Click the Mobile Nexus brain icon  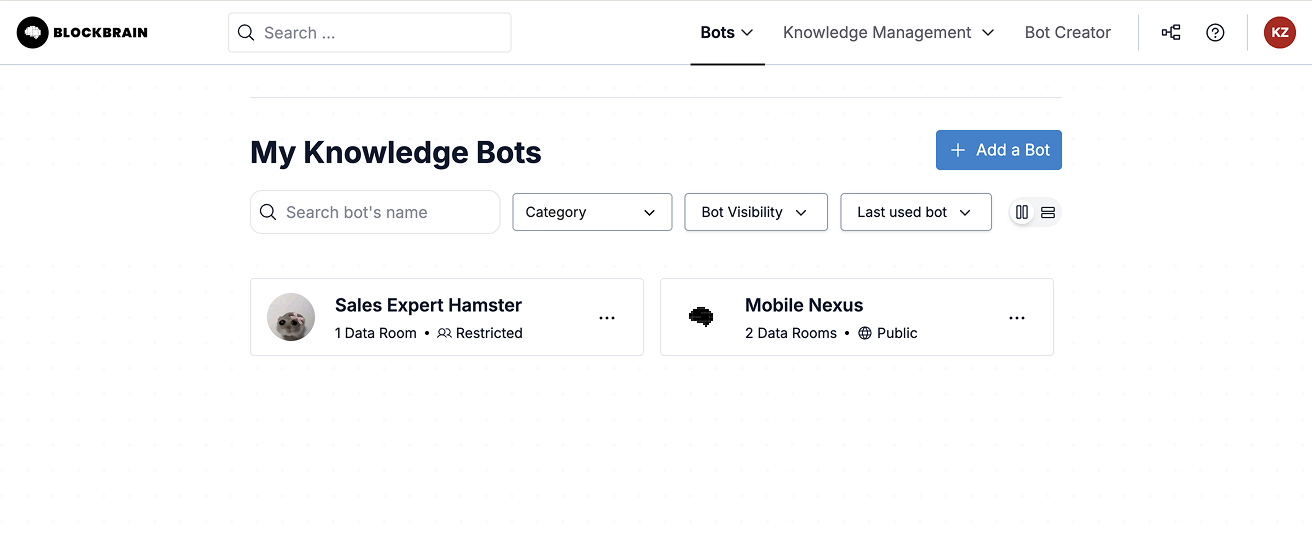pyautogui.click(x=702, y=317)
